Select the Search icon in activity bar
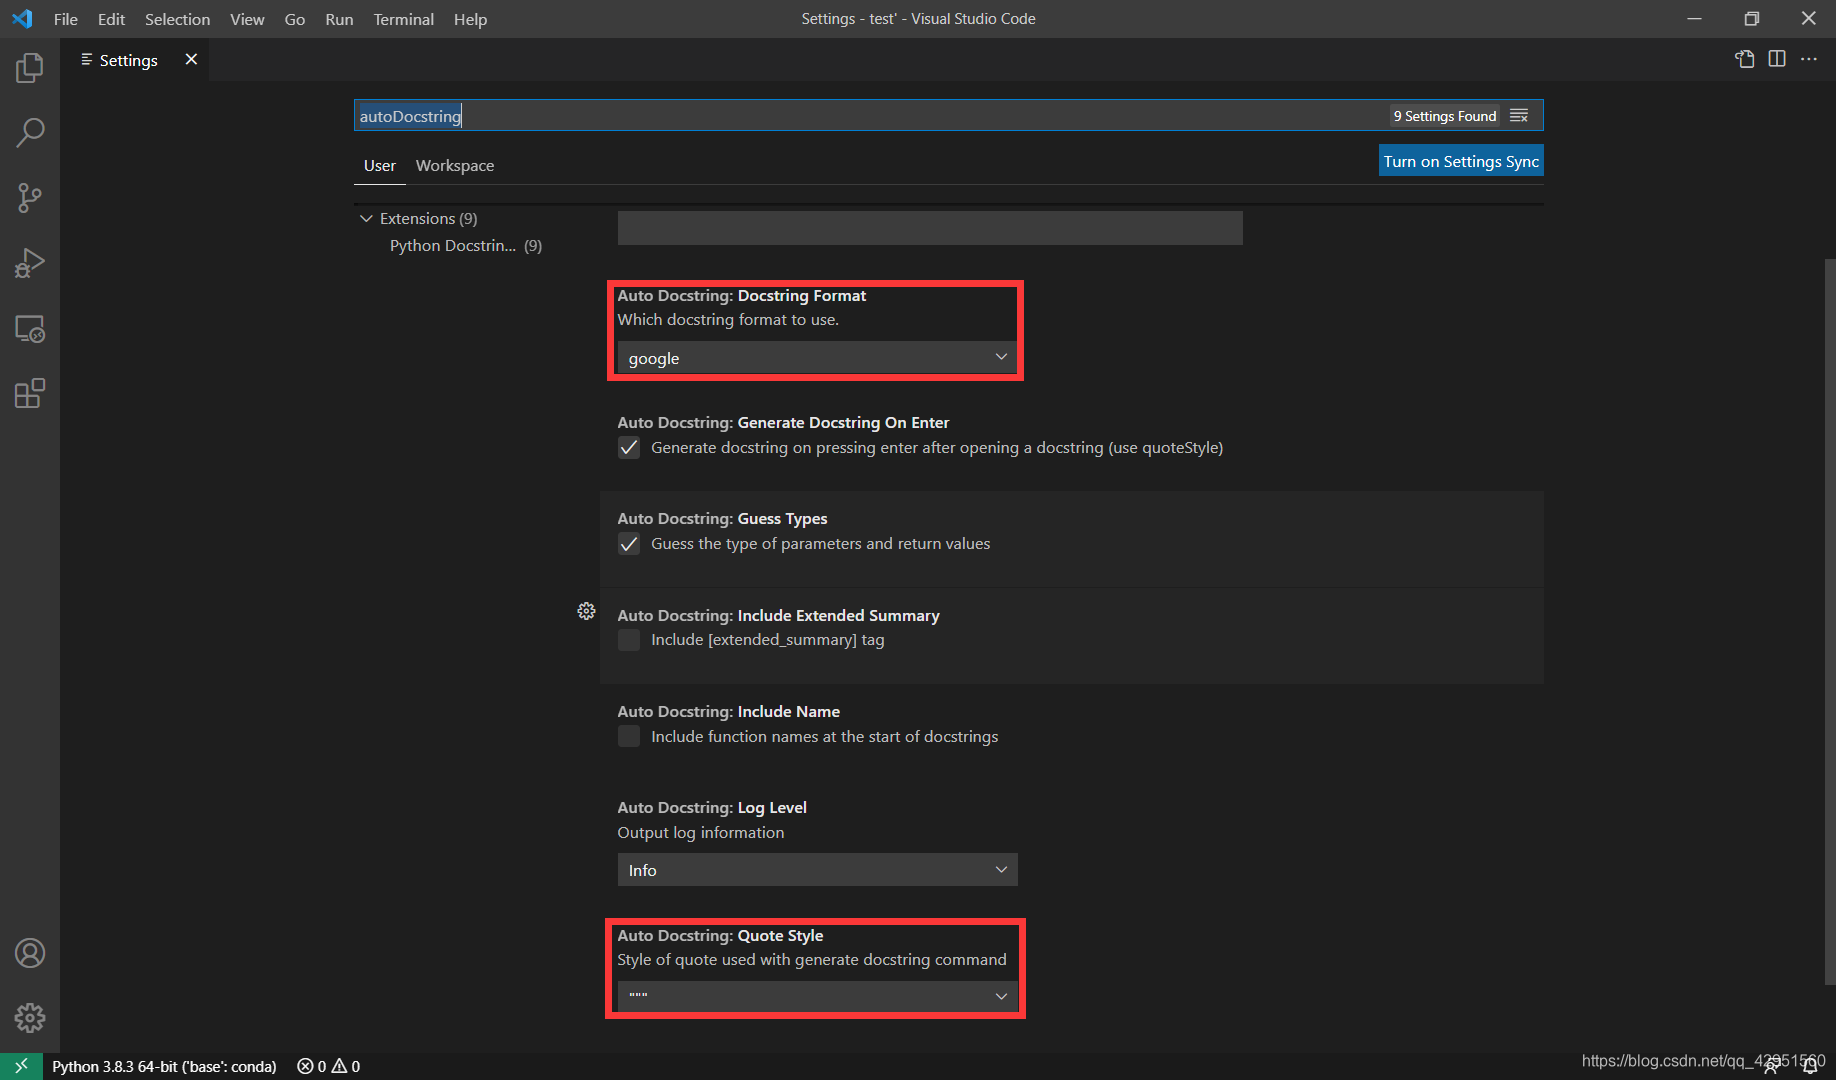1836x1080 pixels. coord(30,131)
